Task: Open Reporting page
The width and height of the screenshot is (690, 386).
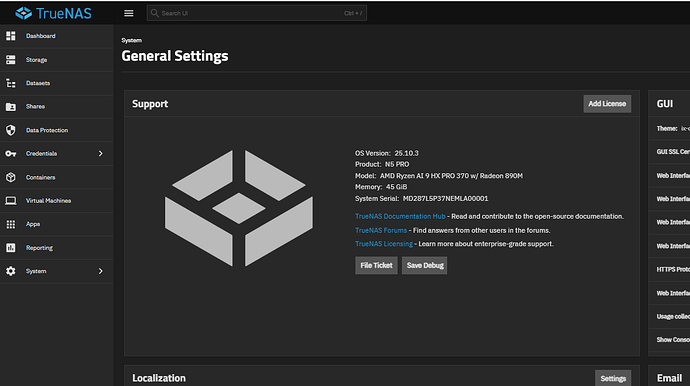Action: click(x=56, y=248)
